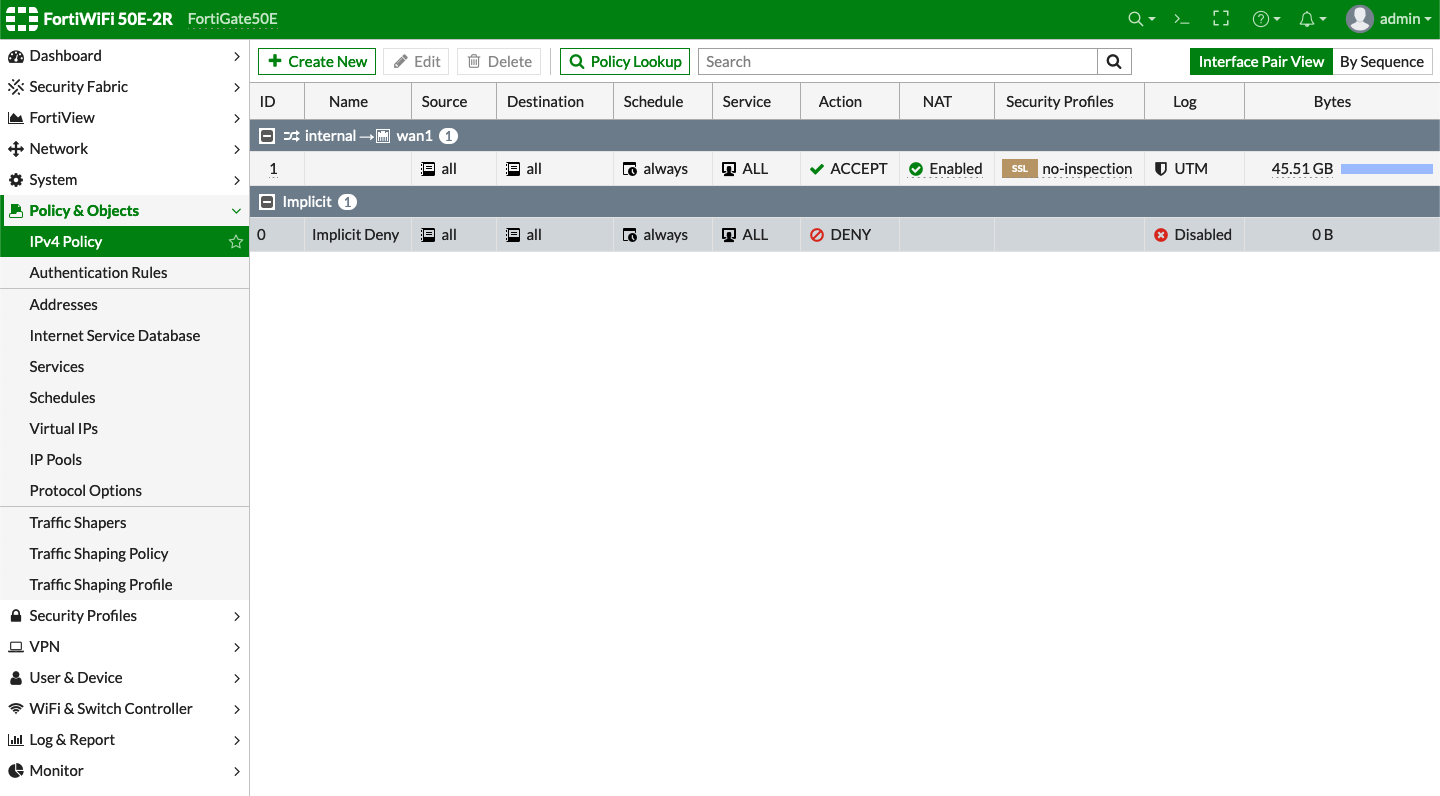This screenshot has height=796, width=1440.
Task: Enter fullscreen mode
Action: click(1221, 18)
